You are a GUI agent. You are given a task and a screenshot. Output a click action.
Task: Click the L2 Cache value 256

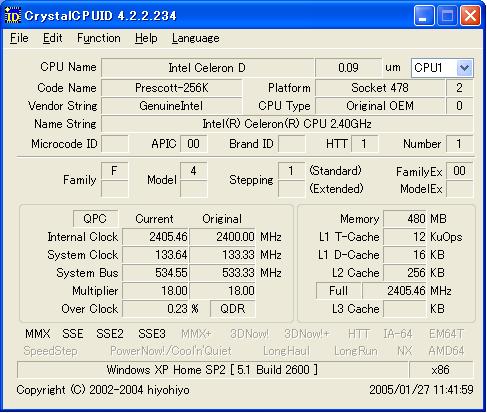tap(405, 273)
